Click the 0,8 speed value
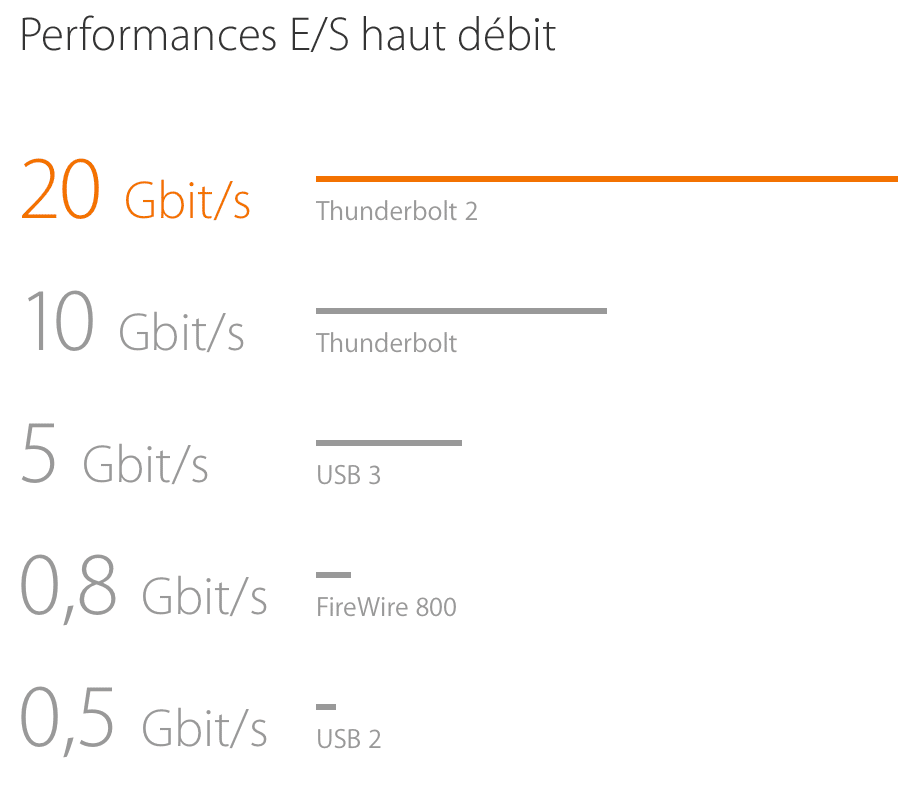This screenshot has width=916, height=802. 68,587
